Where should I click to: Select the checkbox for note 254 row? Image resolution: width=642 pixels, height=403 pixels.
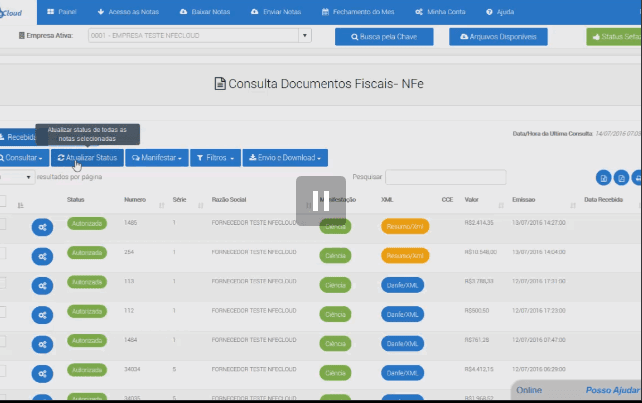click(x=3, y=253)
